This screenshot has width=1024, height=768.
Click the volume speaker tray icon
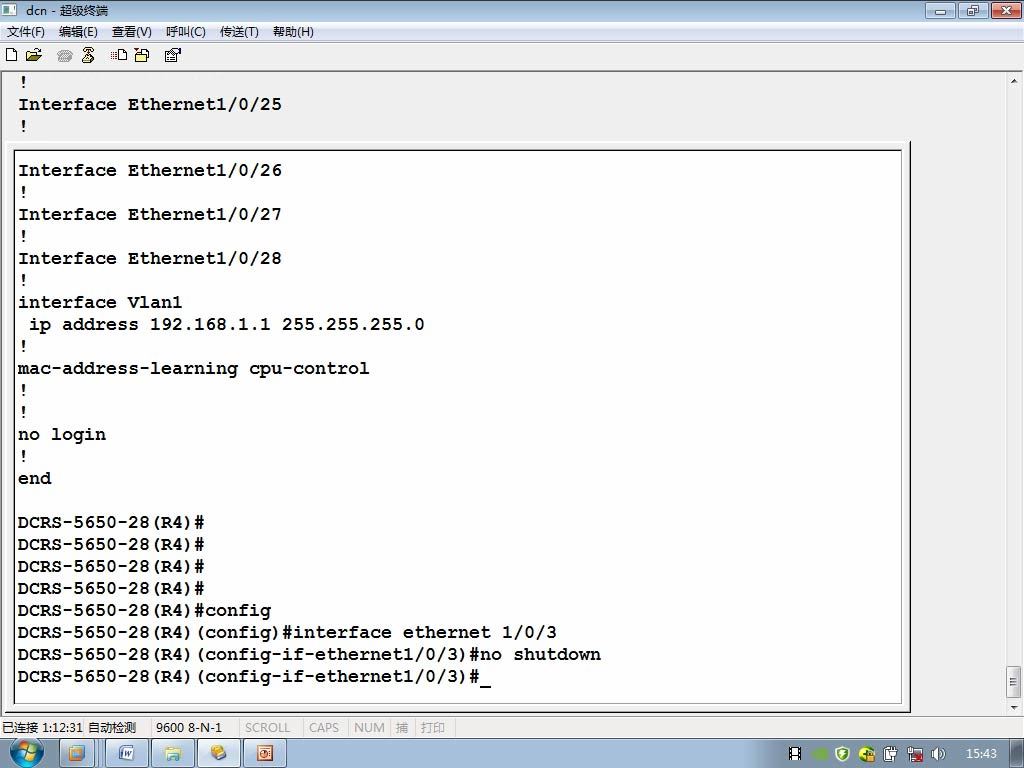click(938, 754)
